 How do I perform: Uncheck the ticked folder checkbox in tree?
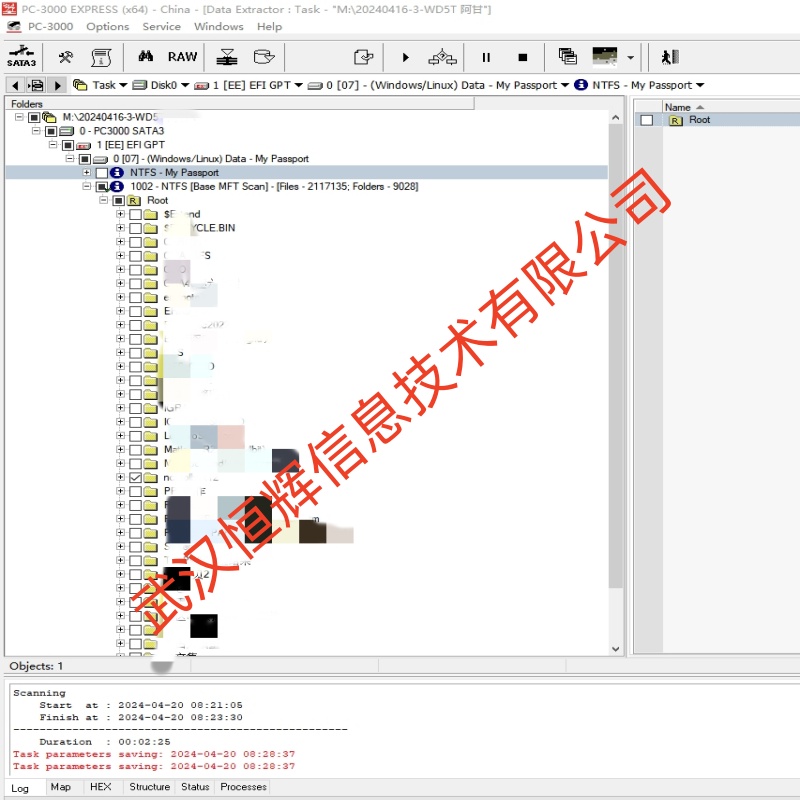pos(135,478)
